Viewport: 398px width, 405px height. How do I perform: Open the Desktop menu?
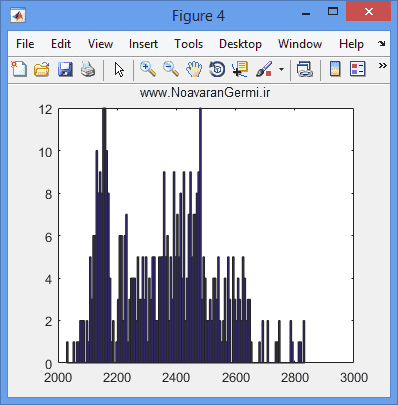tap(240, 44)
